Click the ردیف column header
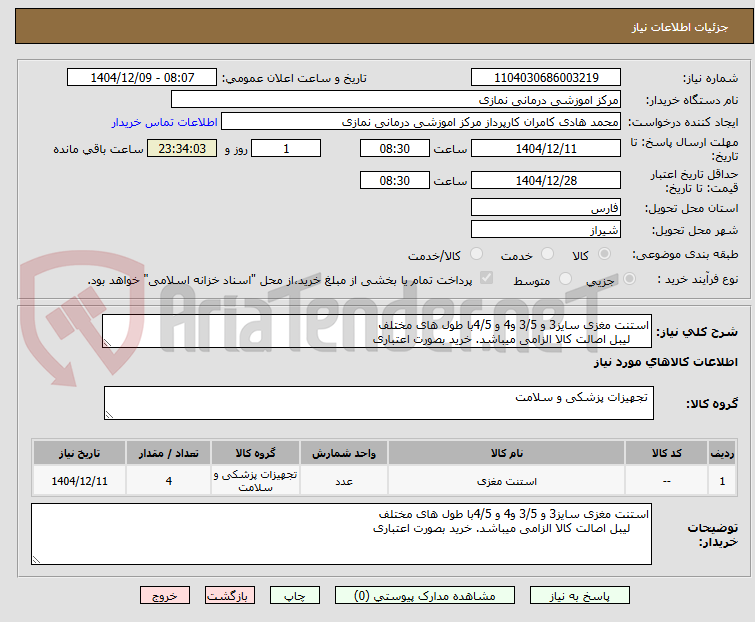 (722, 453)
